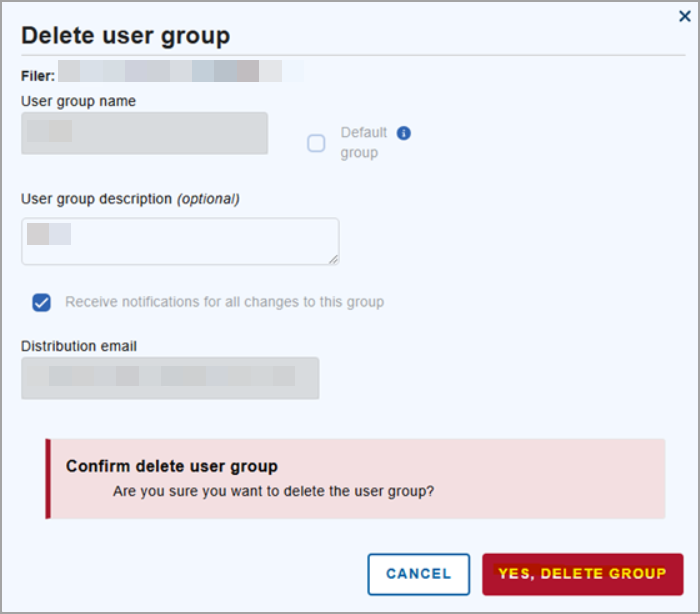
Task: Click the description textarea resize handle
Action: point(333,259)
